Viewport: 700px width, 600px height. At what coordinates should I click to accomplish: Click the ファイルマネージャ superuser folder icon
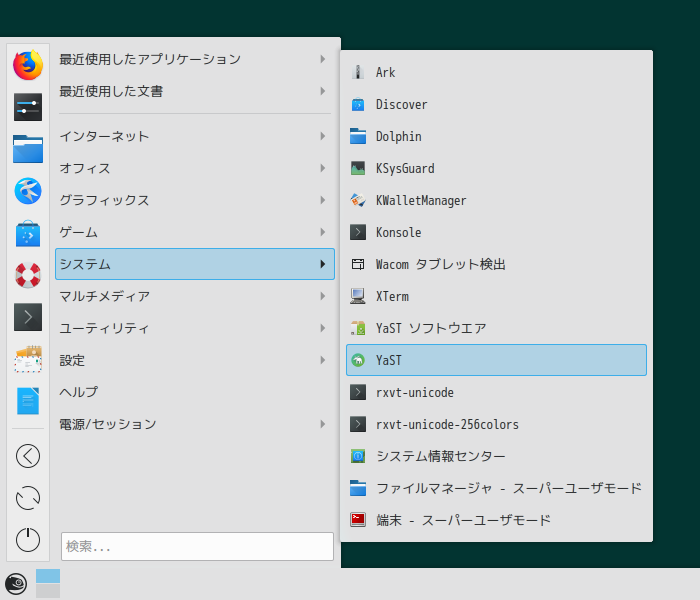358,488
